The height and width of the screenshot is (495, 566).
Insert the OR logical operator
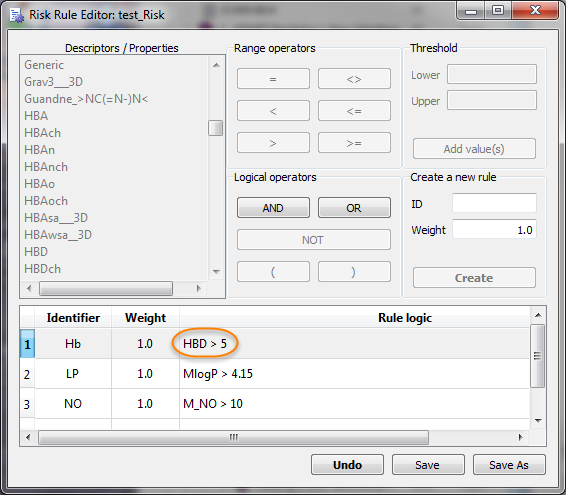click(354, 208)
